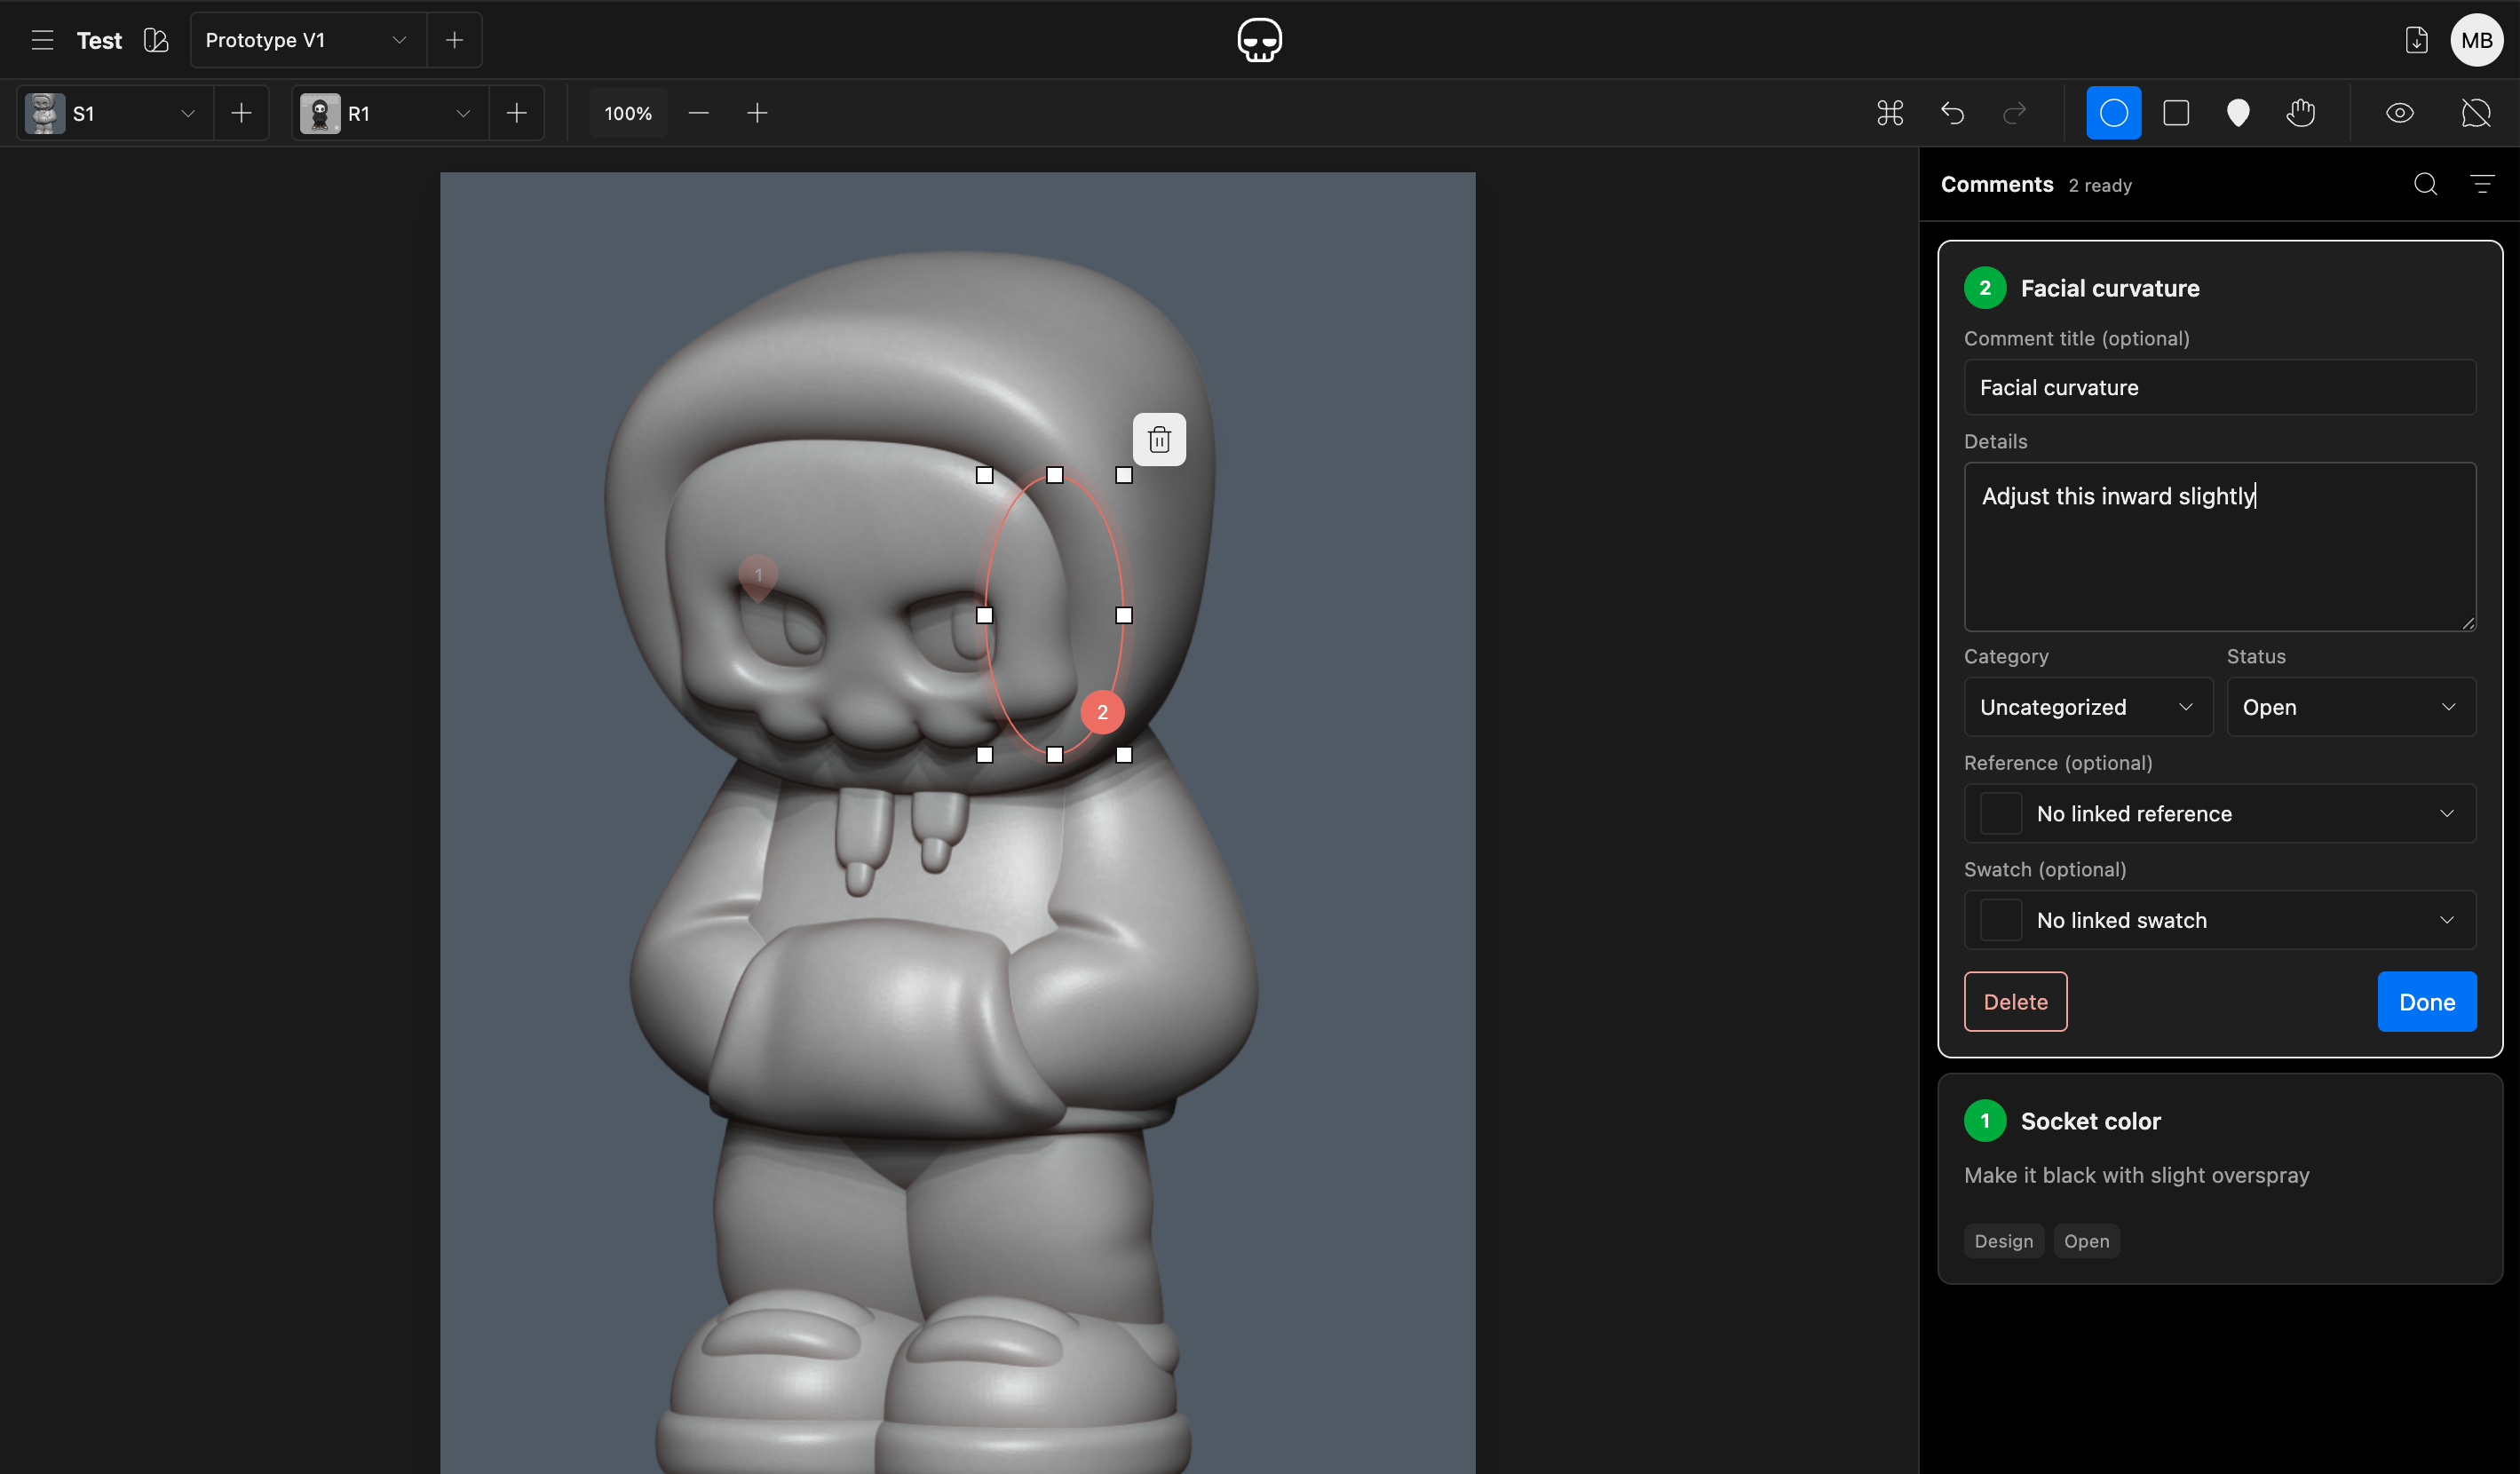Open the comments search icon
The height and width of the screenshot is (1474, 2520).
point(2425,184)
